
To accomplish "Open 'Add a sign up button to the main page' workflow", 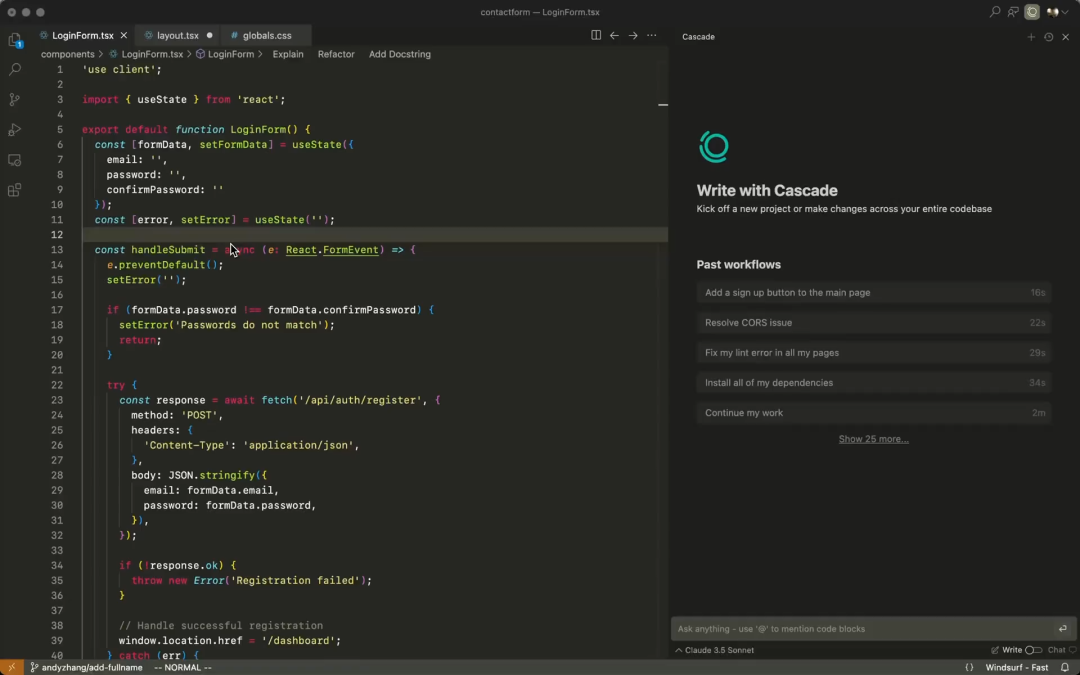I will pyautogui.click(x=873, y=292).
